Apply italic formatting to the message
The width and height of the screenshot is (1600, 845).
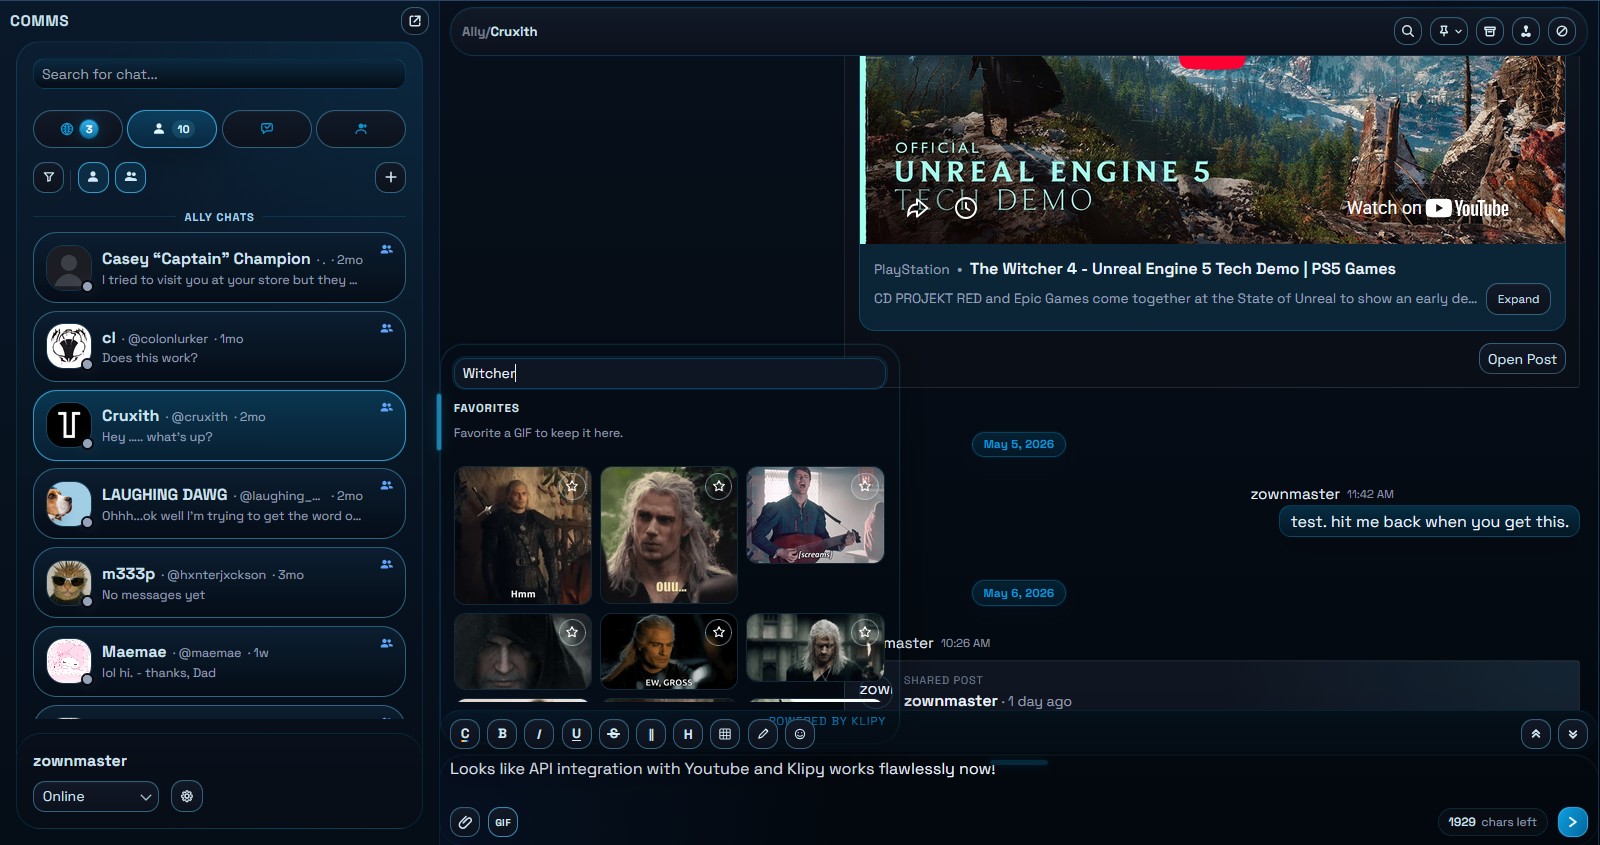pyautogui.click(x=539, y=734)
